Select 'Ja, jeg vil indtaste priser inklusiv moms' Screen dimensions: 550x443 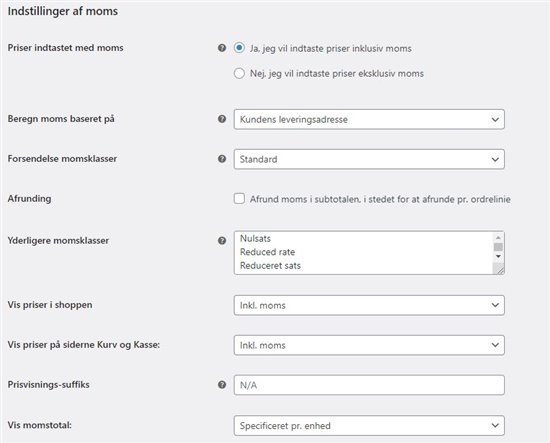pos(239,48)
